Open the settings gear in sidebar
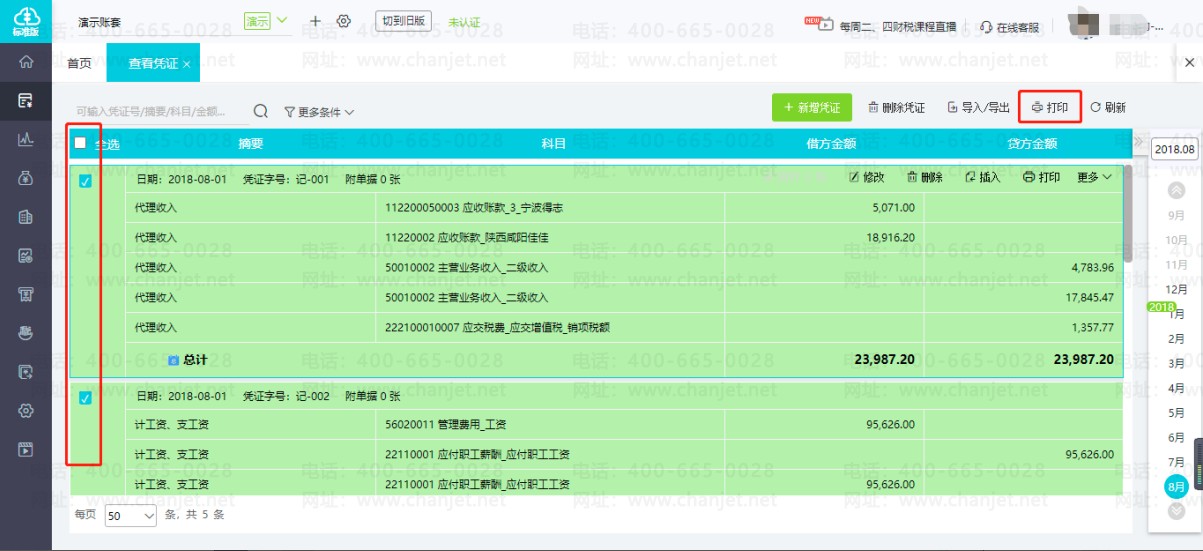 tap(26, 410)
